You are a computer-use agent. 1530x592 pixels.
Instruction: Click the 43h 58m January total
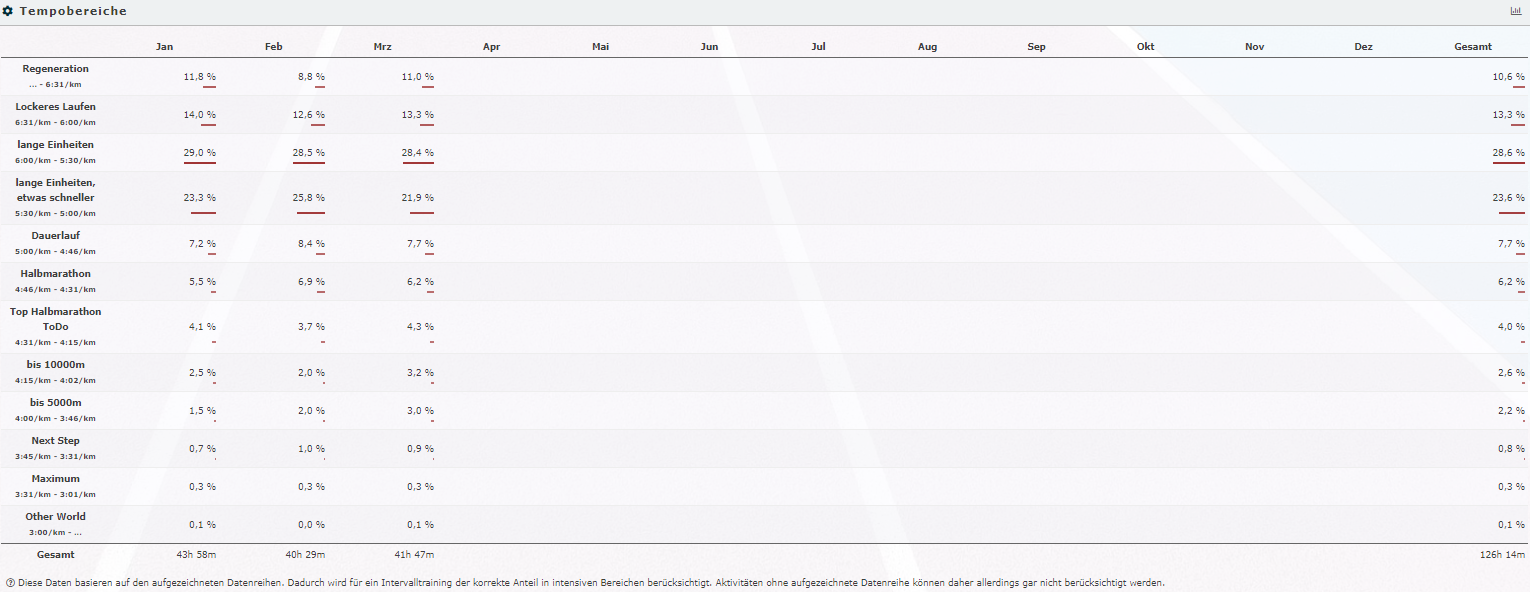click(198, 554)
